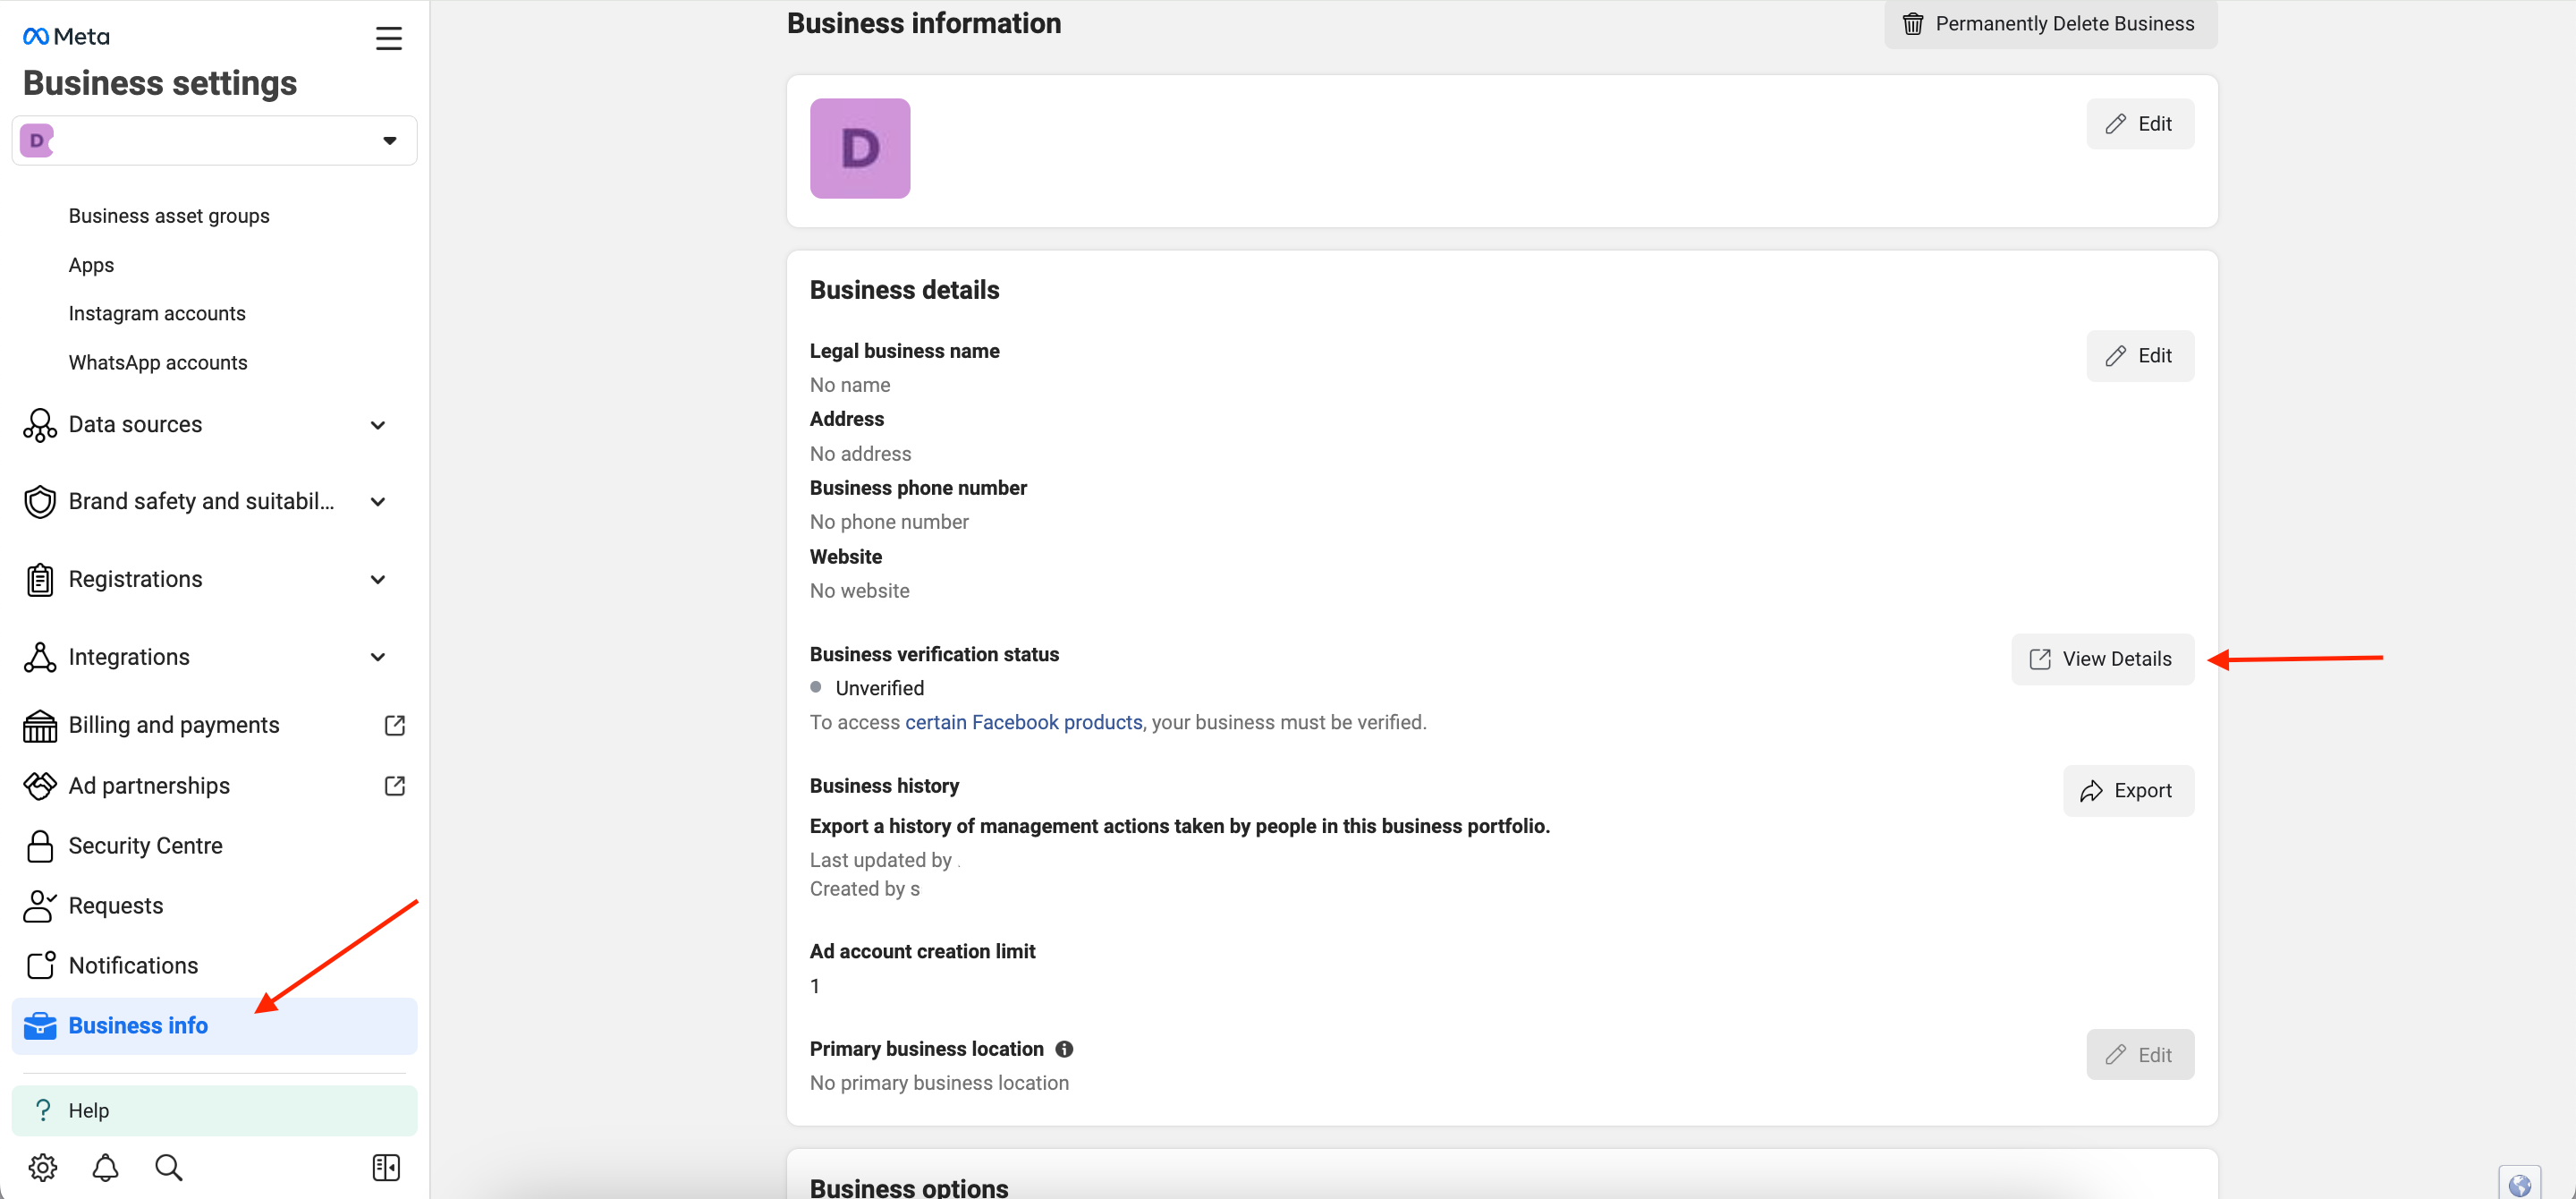Open settings gear icon at bottom
This screenshot has height=1199, width=2576.
pos(43,1167)
